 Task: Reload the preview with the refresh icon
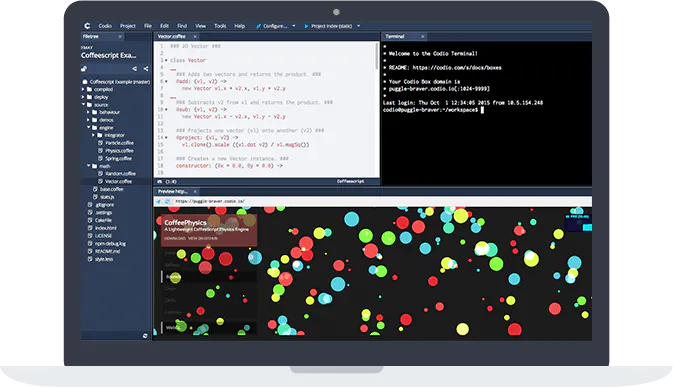[167, 201]
